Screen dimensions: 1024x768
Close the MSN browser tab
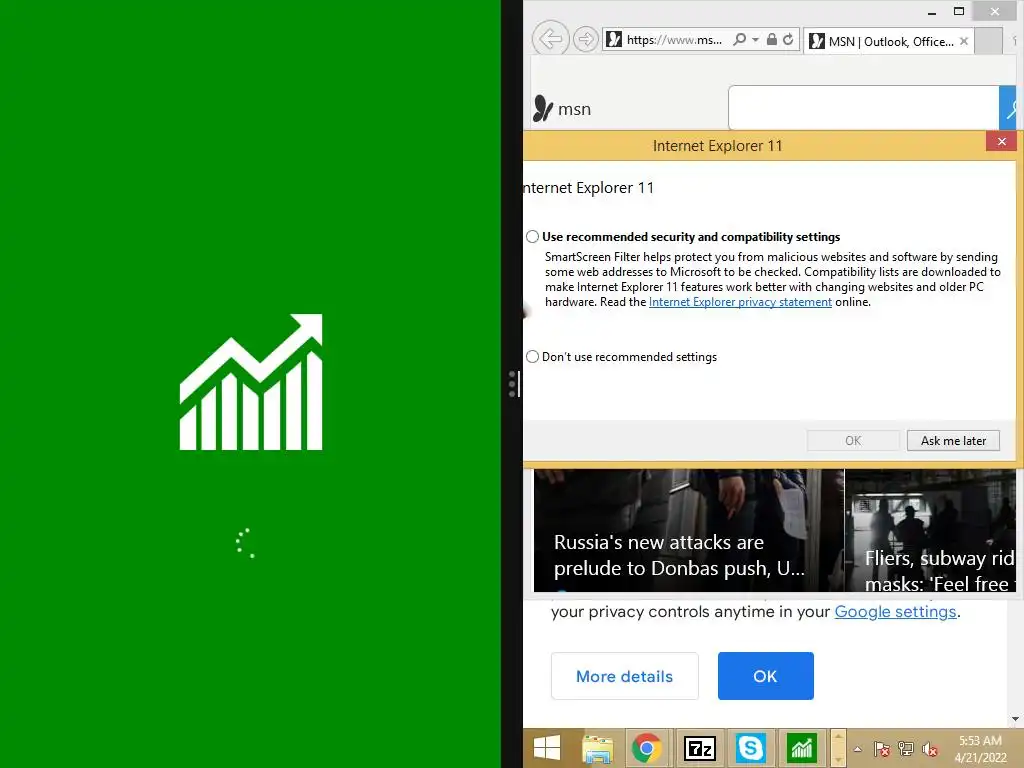click(964, 41)
